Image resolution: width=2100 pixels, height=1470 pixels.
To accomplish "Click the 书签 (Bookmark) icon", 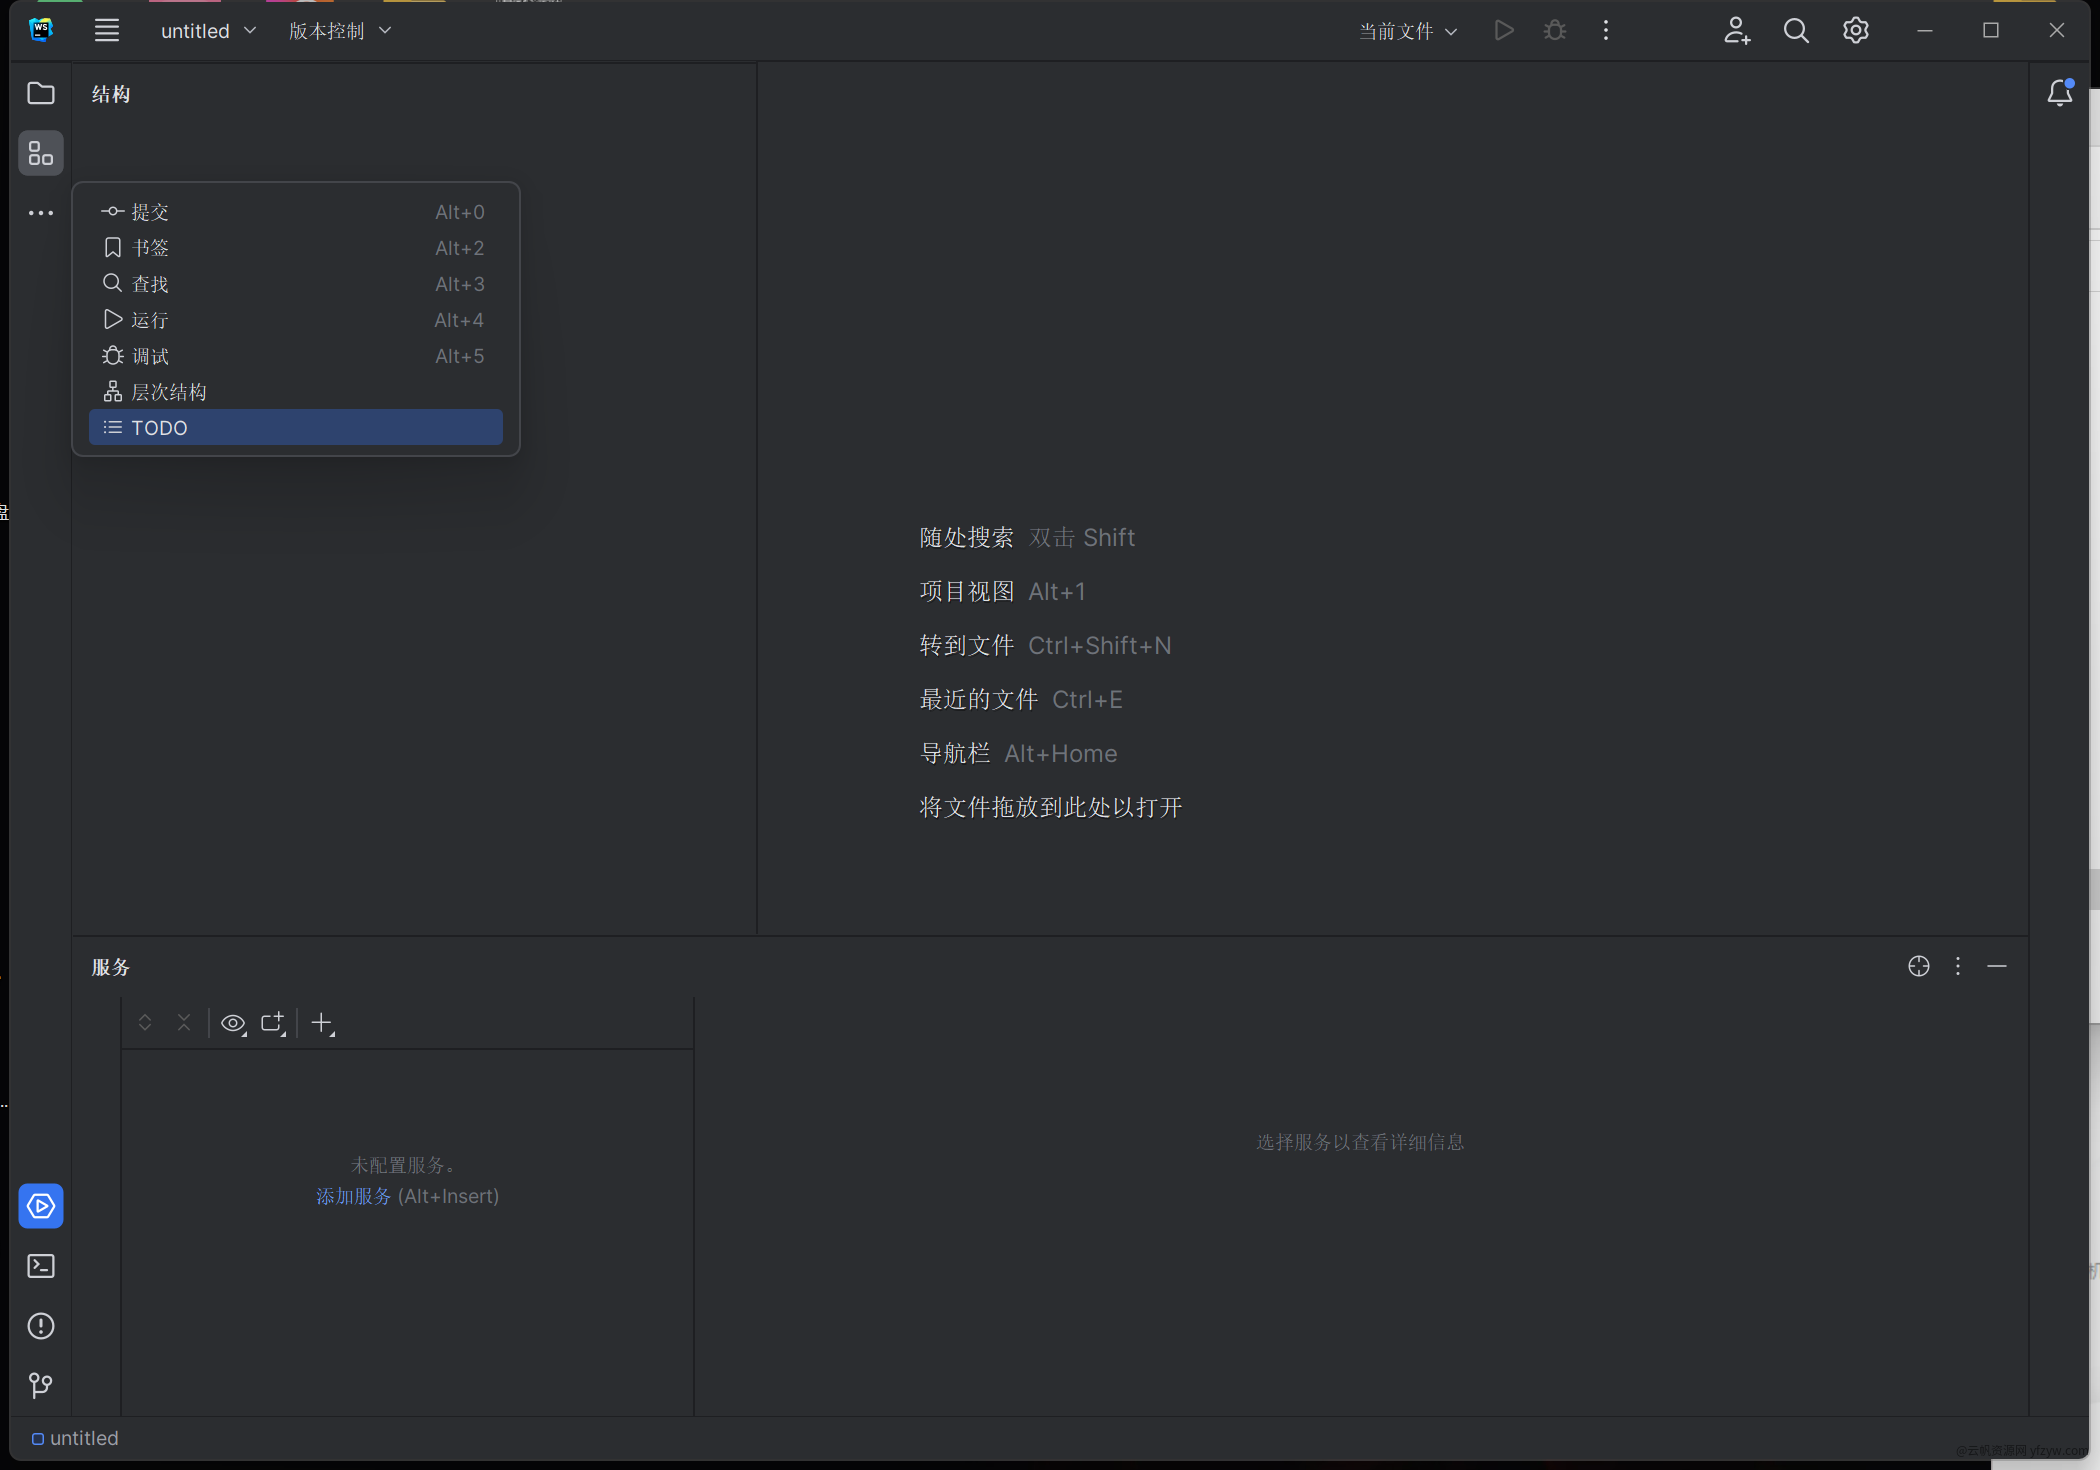I will (110, 246).
